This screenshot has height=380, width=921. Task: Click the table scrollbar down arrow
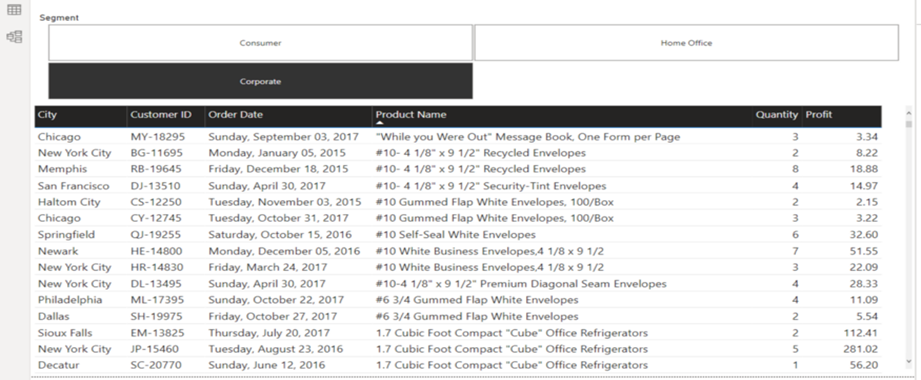click(909, 361)
